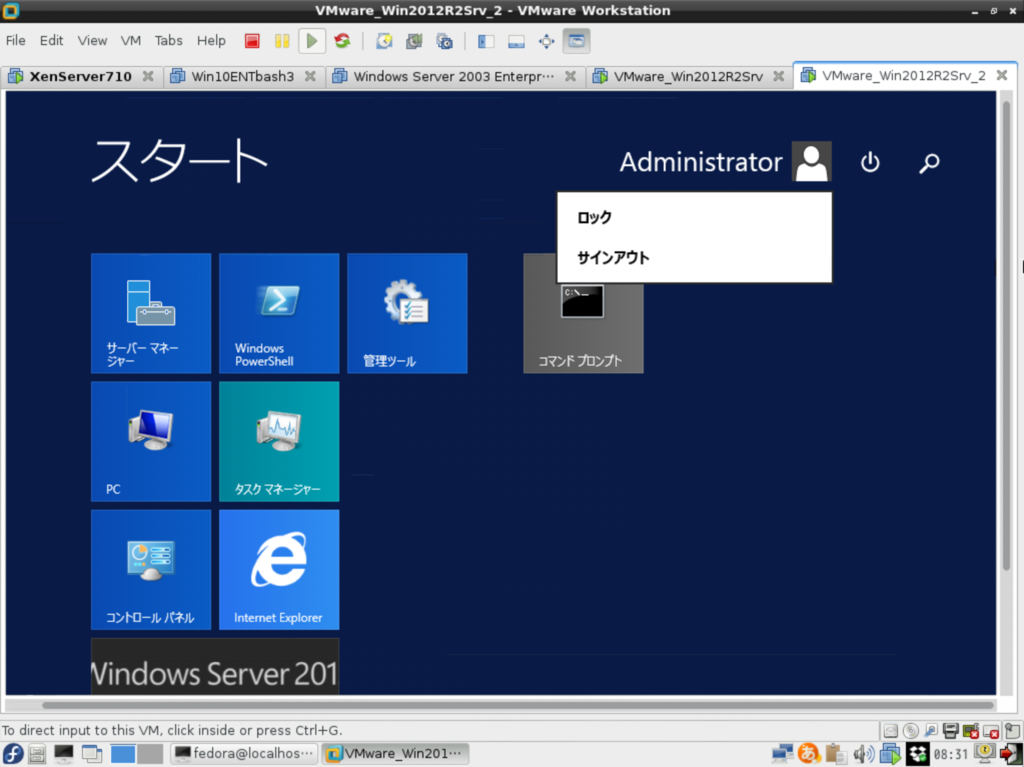Close the XenServer710 tab

tap(148, 76)
